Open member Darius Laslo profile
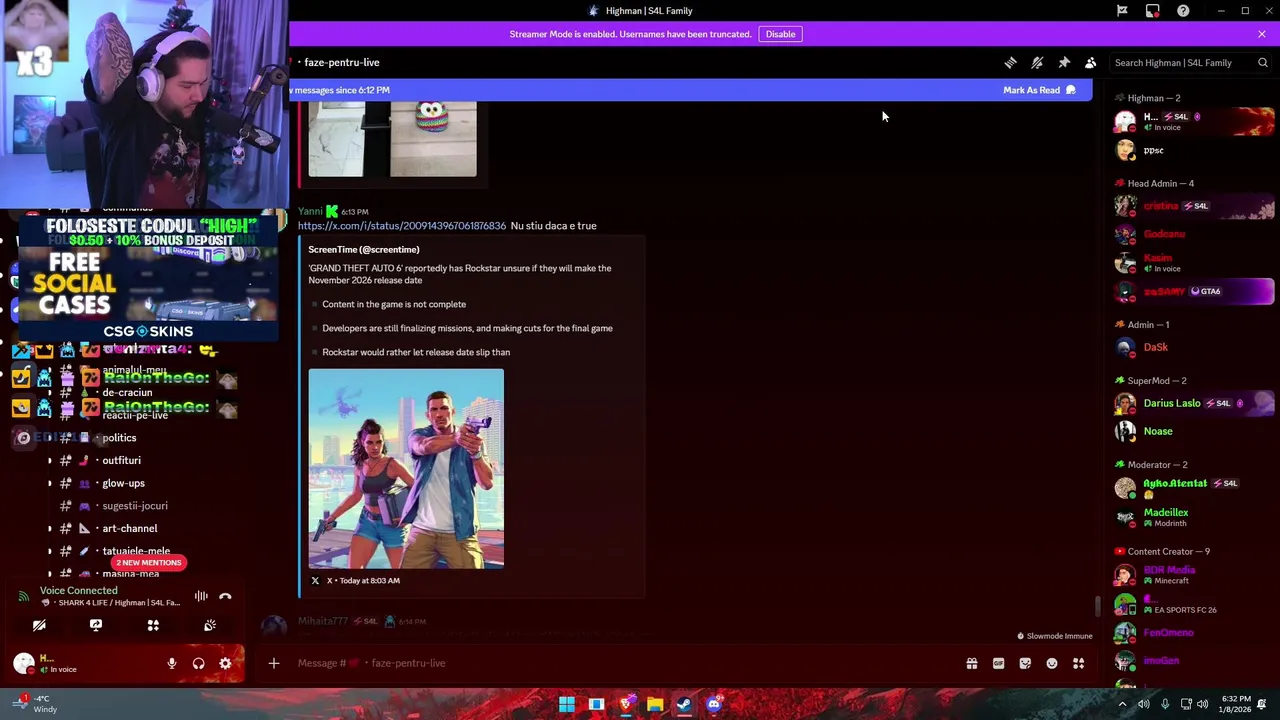The width and height of the screenshot is (1280, 720). [x=1194, y=403]
